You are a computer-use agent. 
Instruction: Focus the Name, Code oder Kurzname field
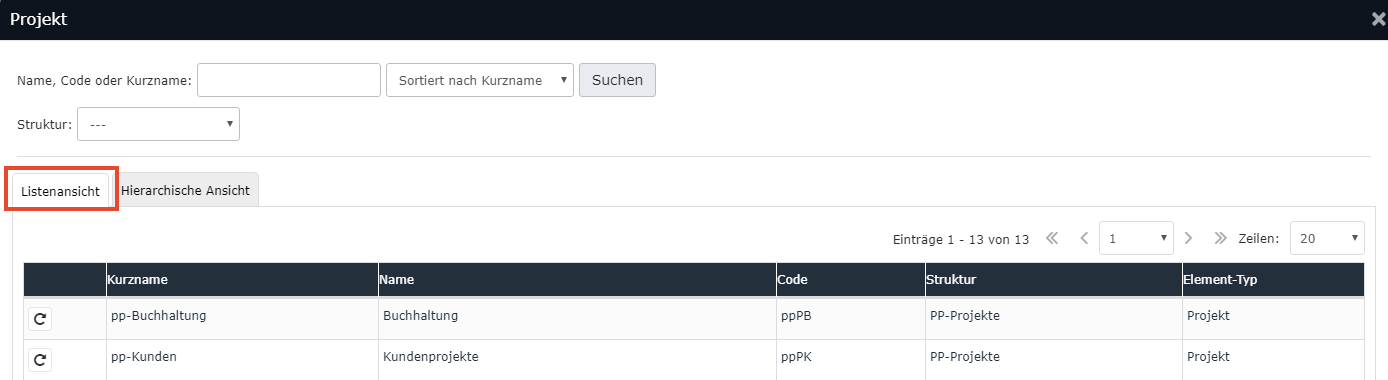[x=289, y=80]
